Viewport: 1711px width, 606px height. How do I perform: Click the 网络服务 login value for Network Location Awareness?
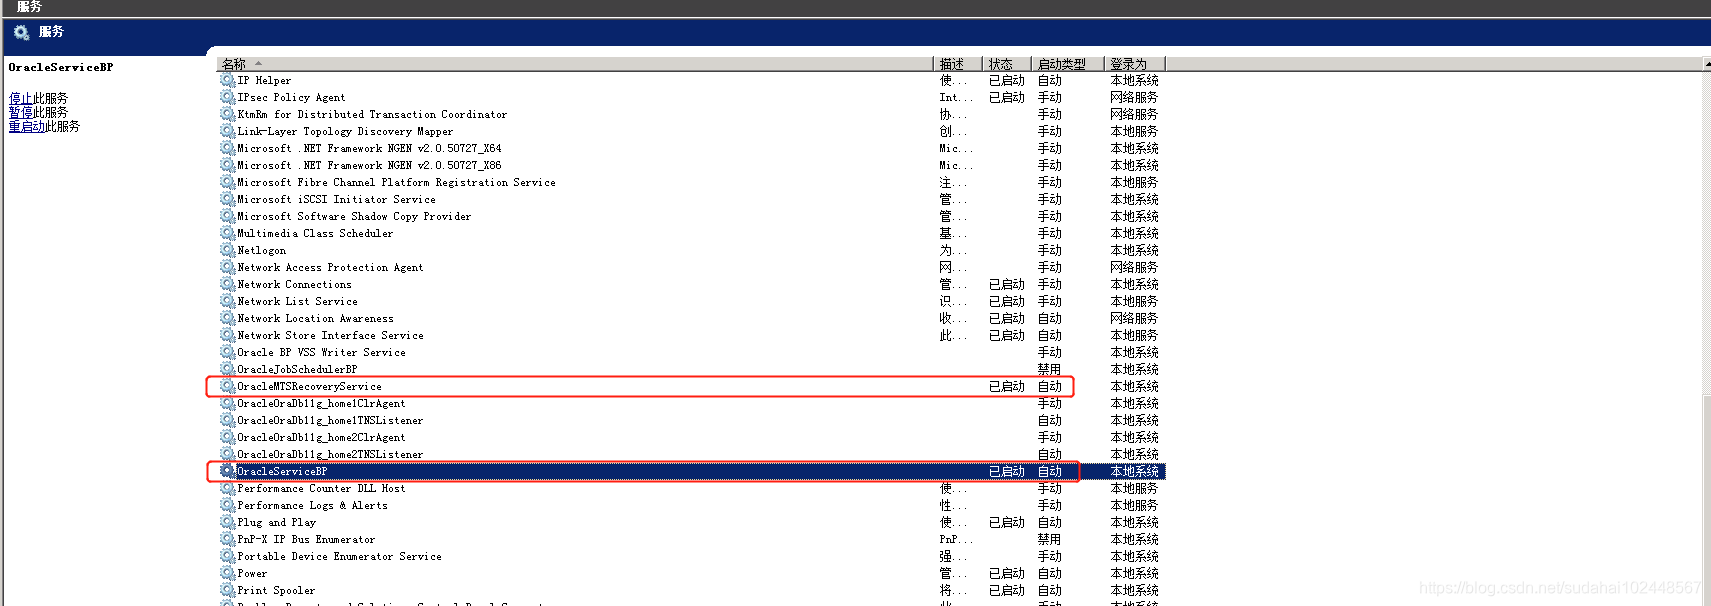click(1134, 318)
